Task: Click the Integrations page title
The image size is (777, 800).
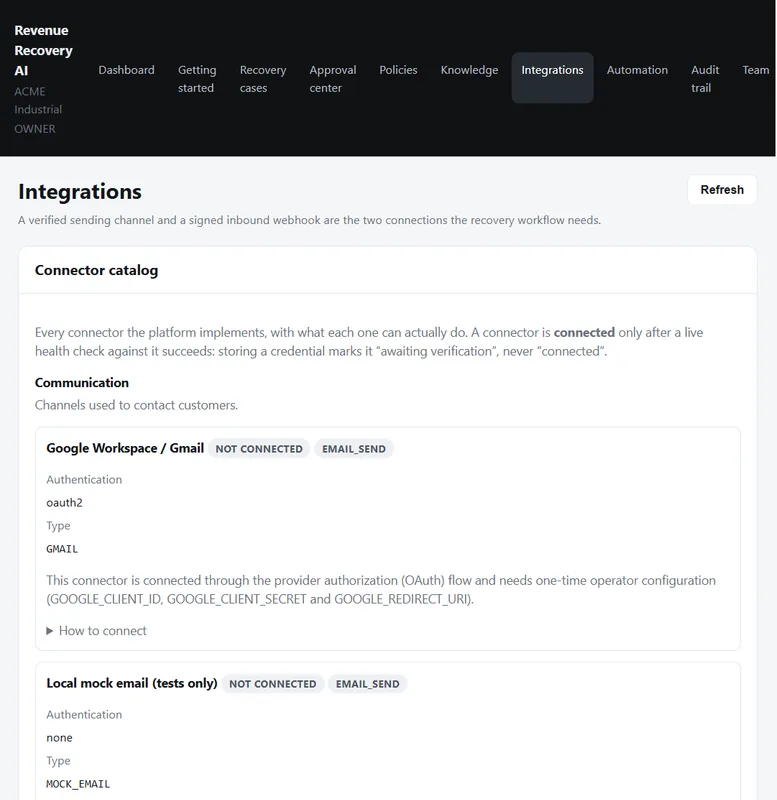Action: tap(80, 192)
